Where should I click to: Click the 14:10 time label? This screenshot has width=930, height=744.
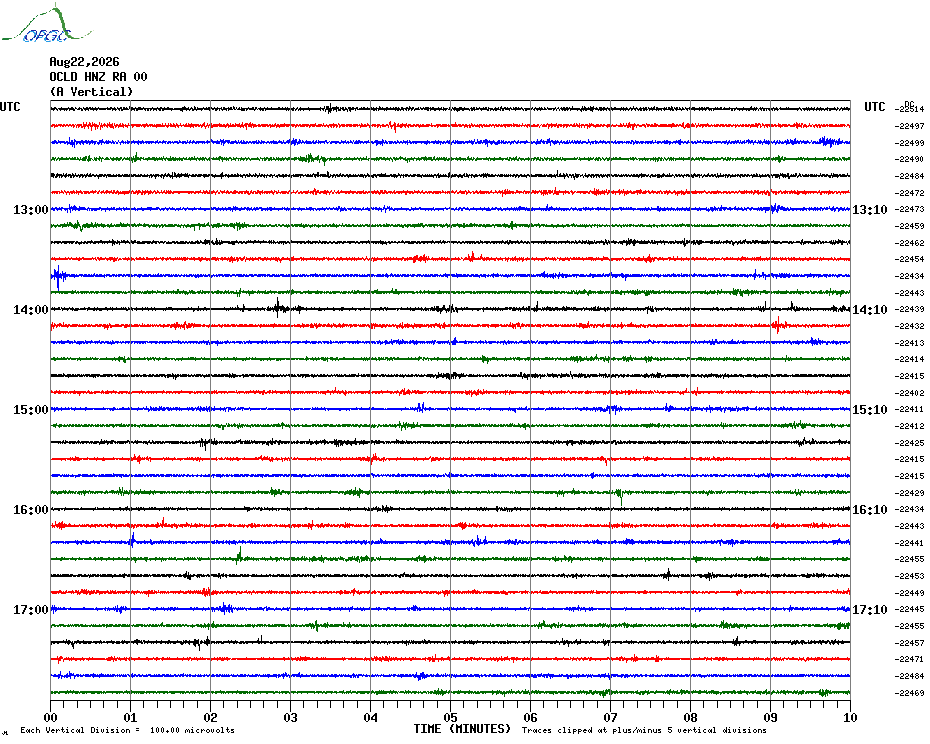pyautogui.click(x=870, y=310)
